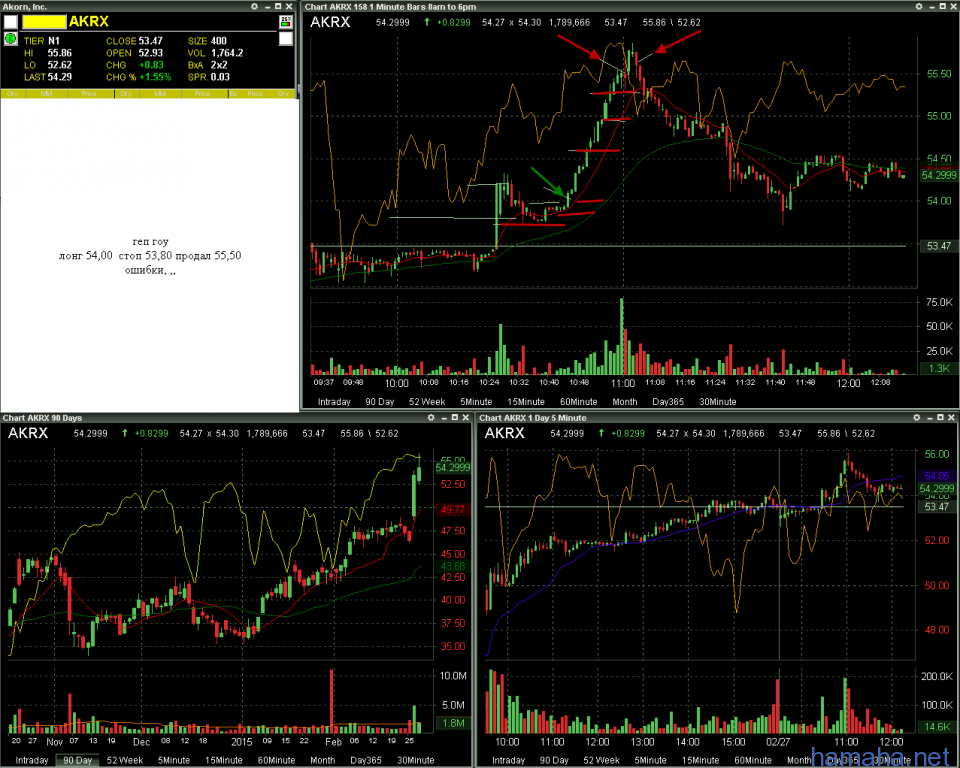
Task: Open settings gear in 1 Minute Bars chart window
Action: pos(919,6)
